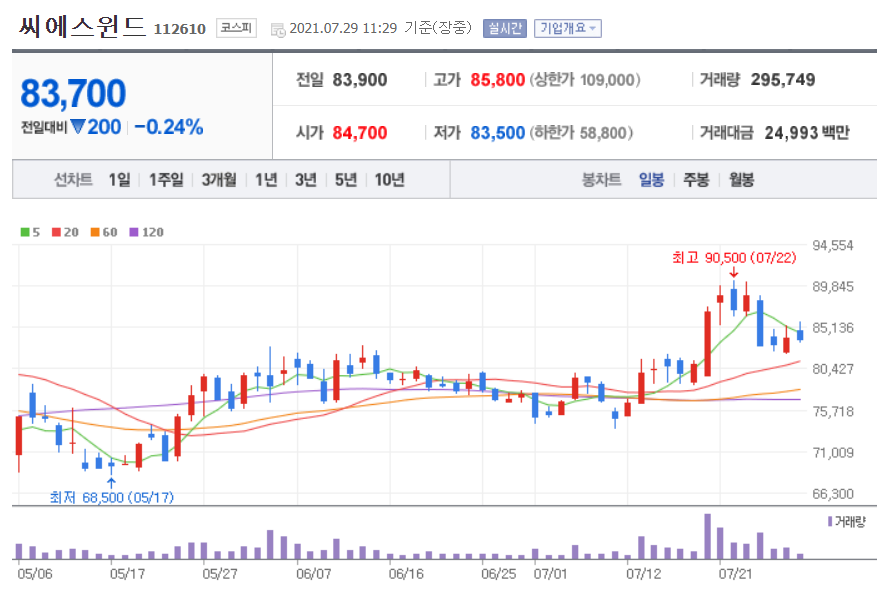Click the volume value 295,749
This screenshot has width=877, height=592.
[782, 80]
